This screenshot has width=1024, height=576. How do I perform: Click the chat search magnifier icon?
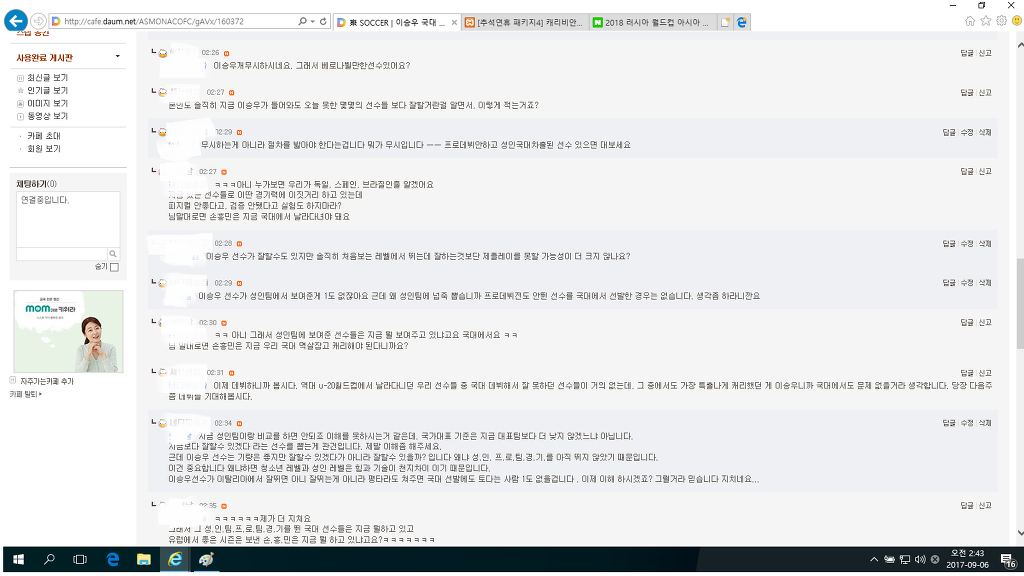(113, 253)
